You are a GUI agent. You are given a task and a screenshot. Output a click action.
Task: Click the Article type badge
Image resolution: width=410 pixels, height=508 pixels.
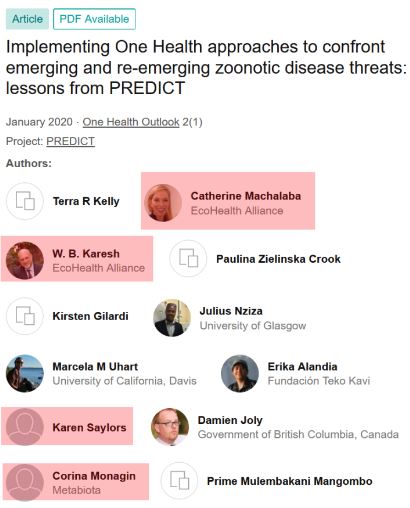click(x=27, y=19)
